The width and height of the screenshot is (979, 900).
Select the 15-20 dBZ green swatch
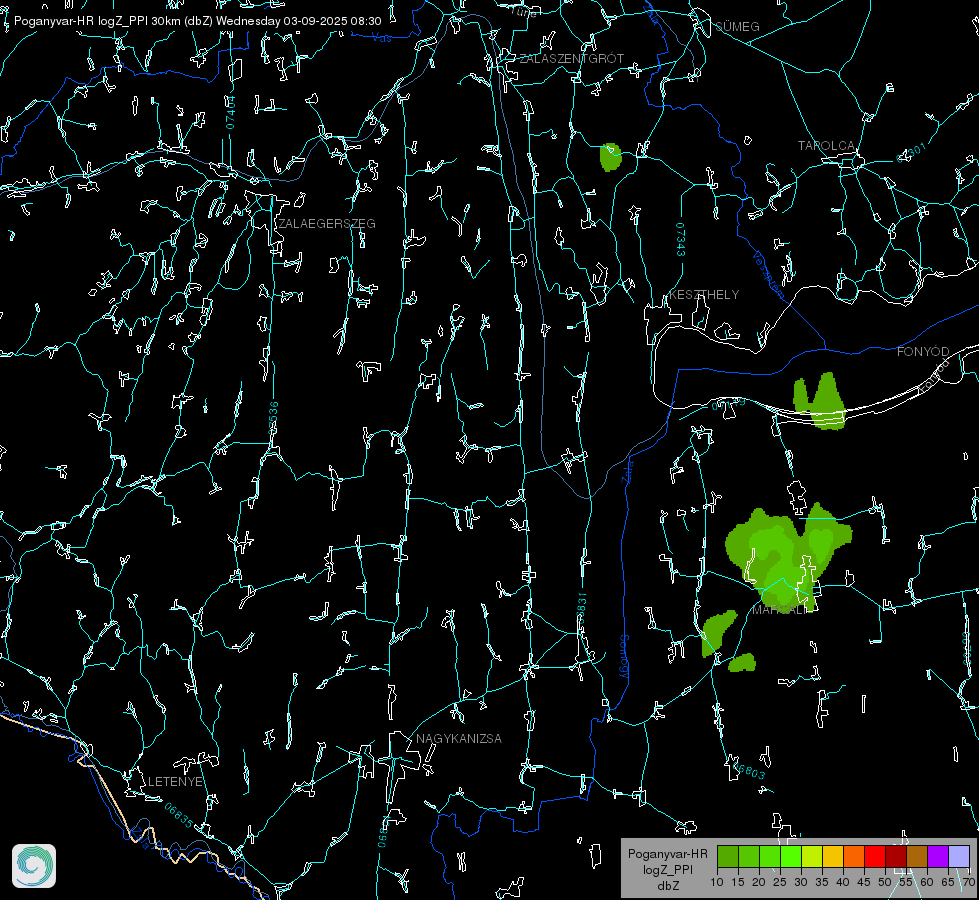[749, 857]
